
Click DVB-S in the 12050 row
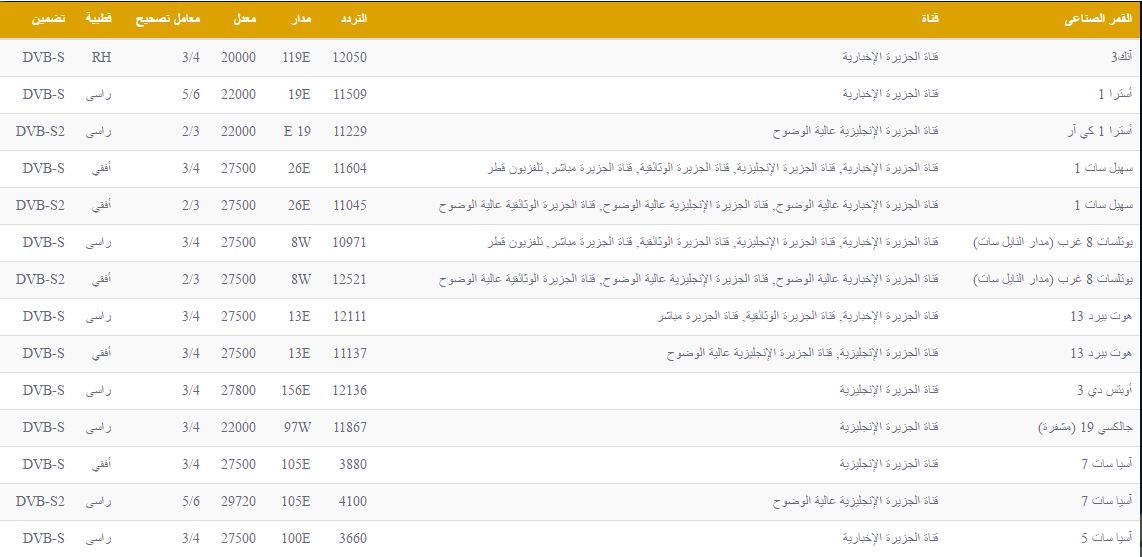44,58
